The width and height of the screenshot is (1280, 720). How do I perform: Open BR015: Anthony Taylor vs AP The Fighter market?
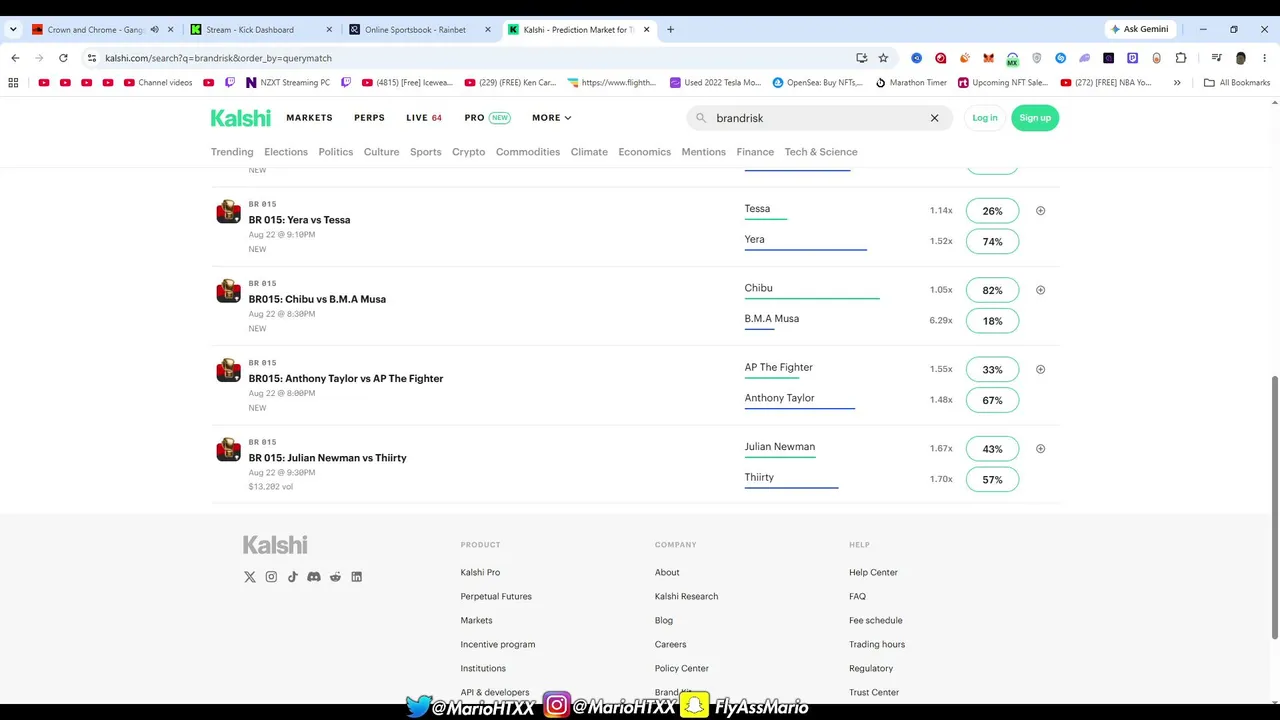[x=346, y=378]
